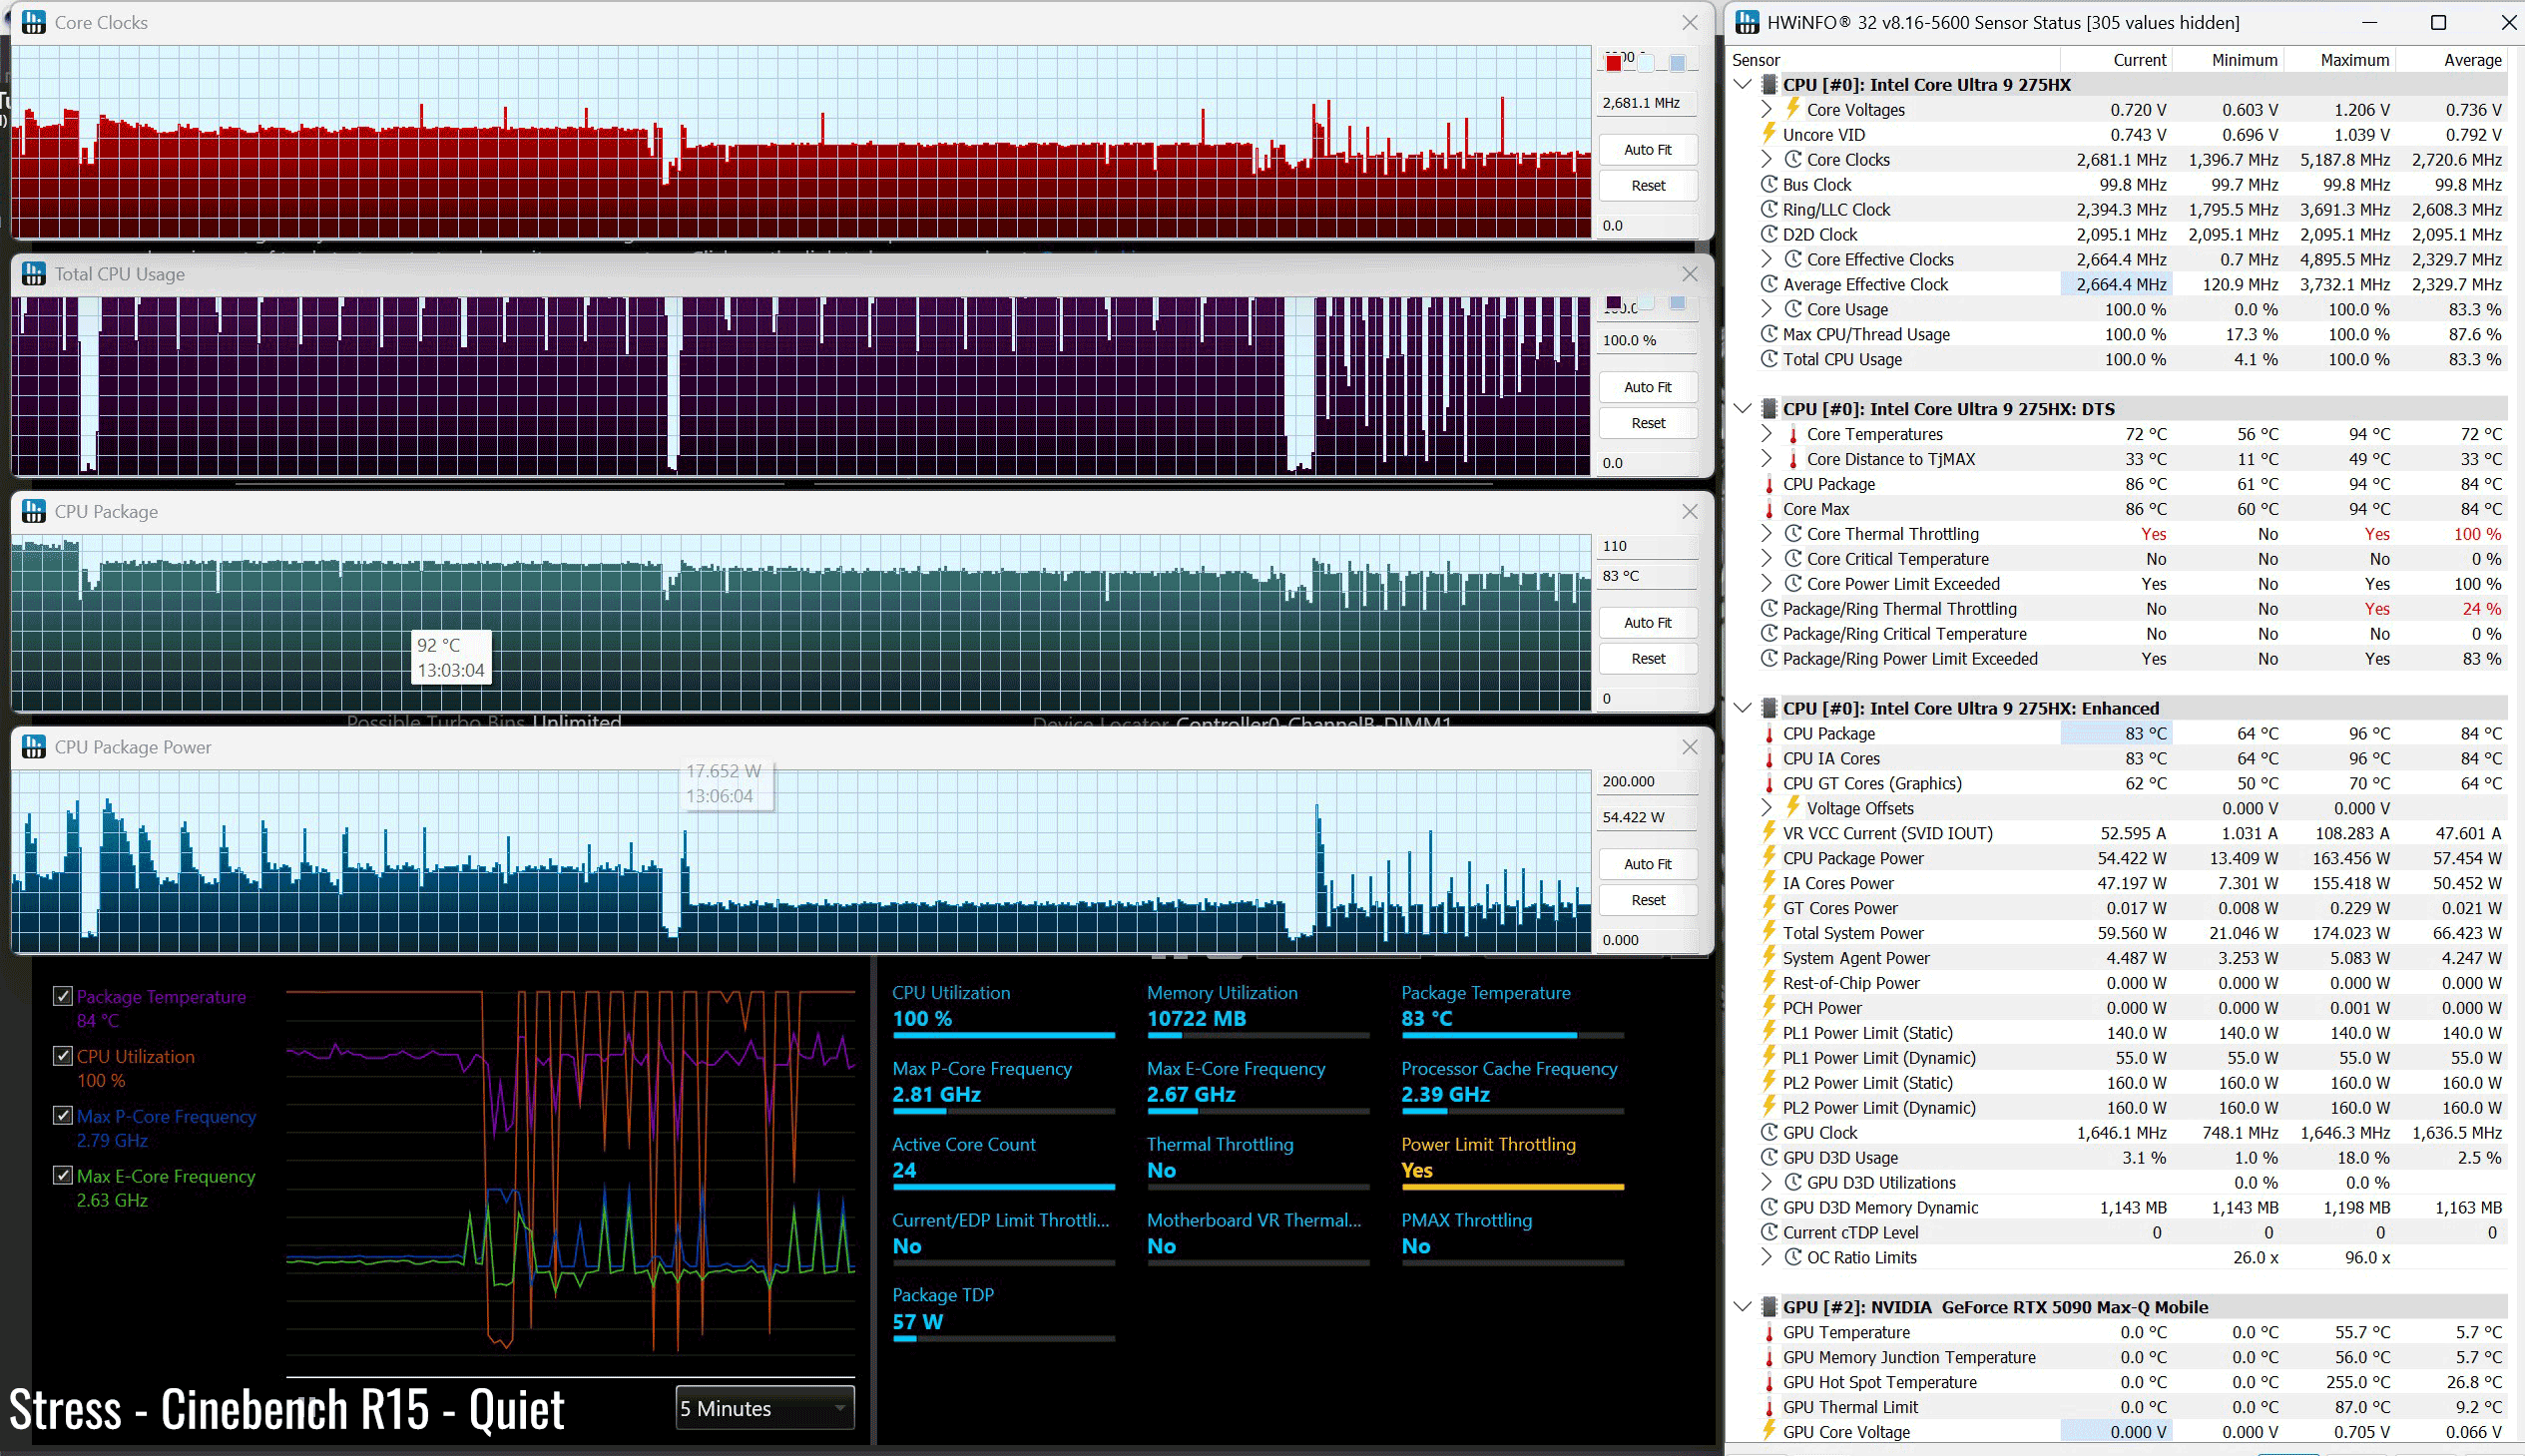
Task: Click the PL1 Power Limit (Static) icon
Action: pos(1769,1033)
